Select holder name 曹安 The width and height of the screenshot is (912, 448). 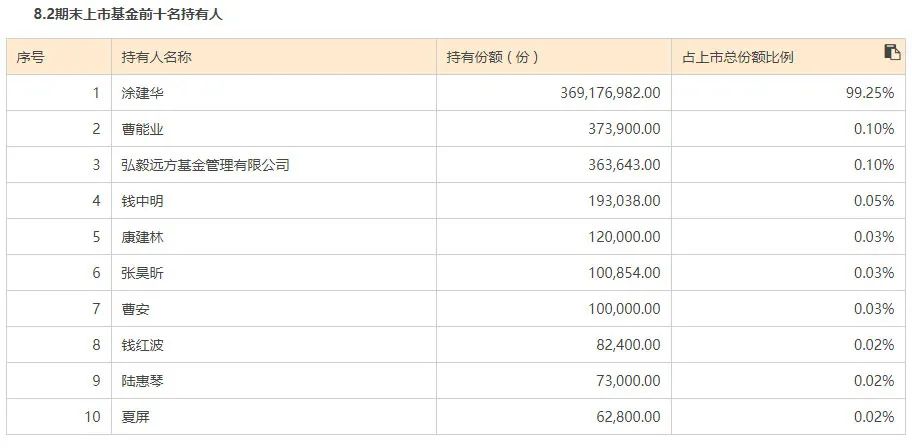136,308
